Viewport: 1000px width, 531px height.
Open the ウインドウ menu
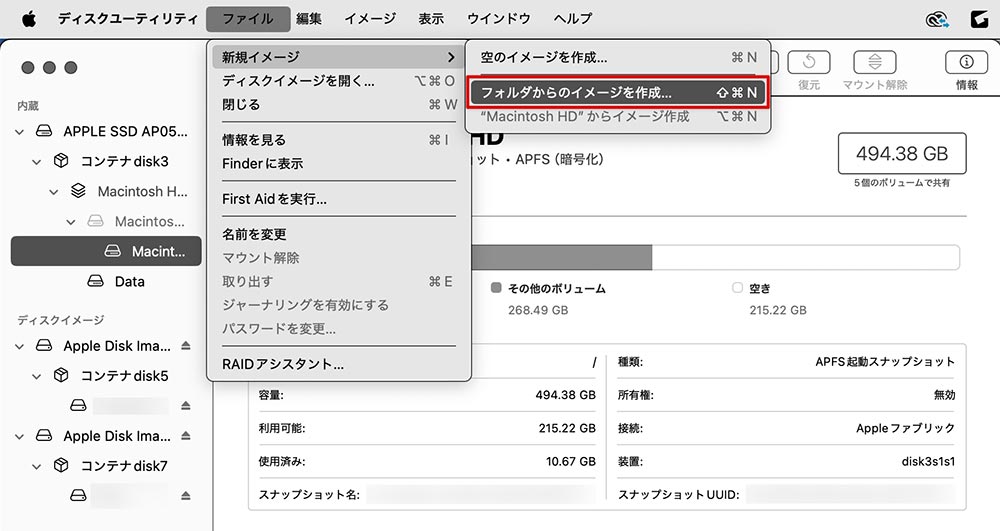coord(499,18)
